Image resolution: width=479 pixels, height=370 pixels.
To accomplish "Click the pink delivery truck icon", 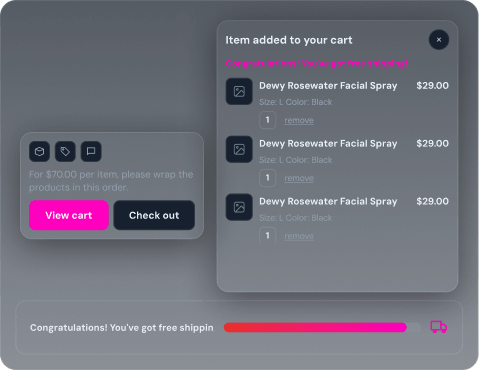I will pyautogui.click(x=438, y=327).
